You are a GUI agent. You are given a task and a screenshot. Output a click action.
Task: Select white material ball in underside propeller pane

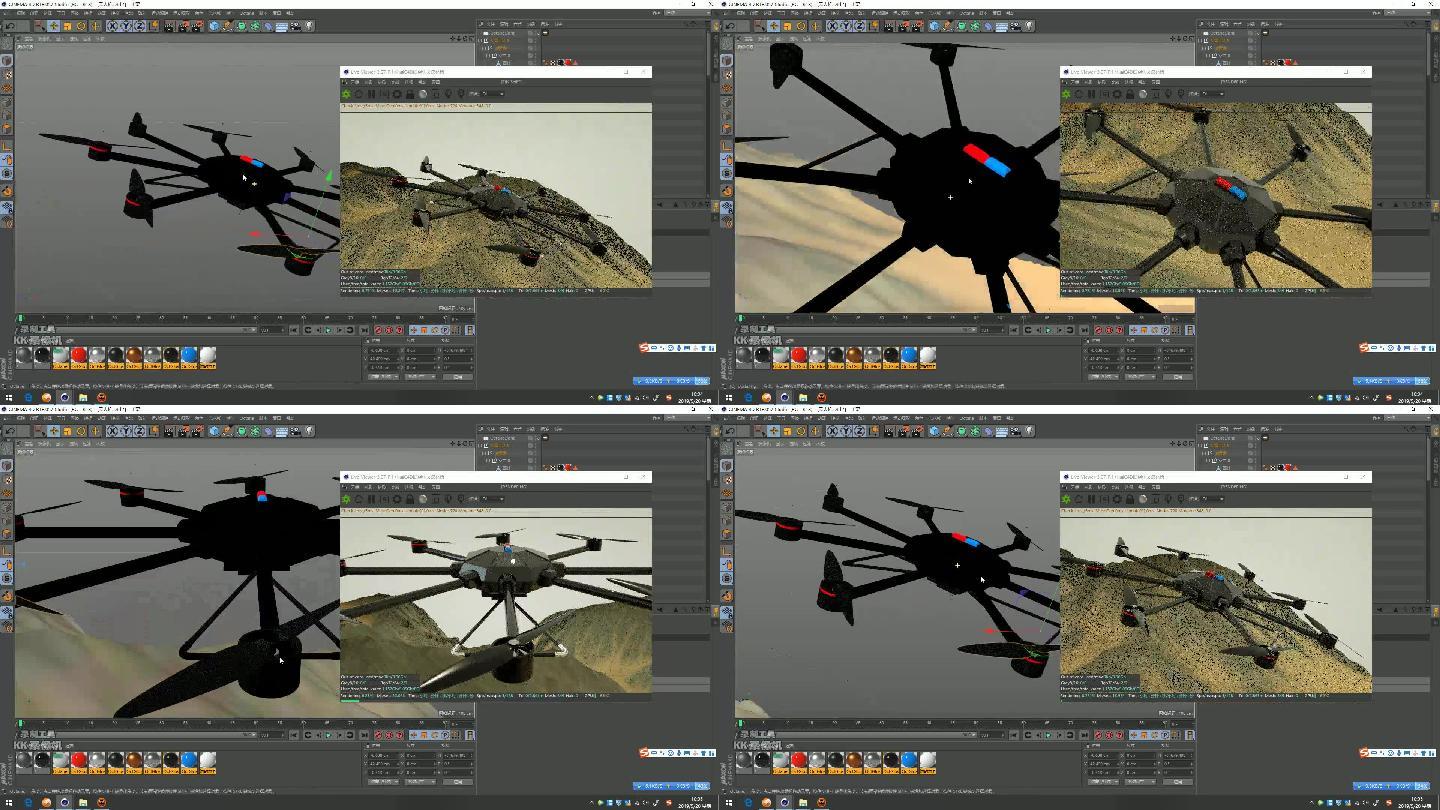[x=208, y=759]
